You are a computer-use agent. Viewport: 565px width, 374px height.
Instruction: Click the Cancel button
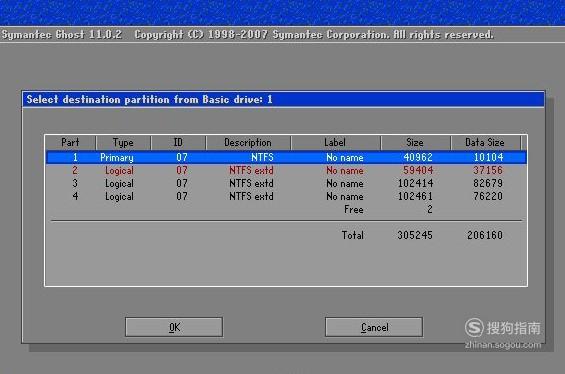point(374,327)
